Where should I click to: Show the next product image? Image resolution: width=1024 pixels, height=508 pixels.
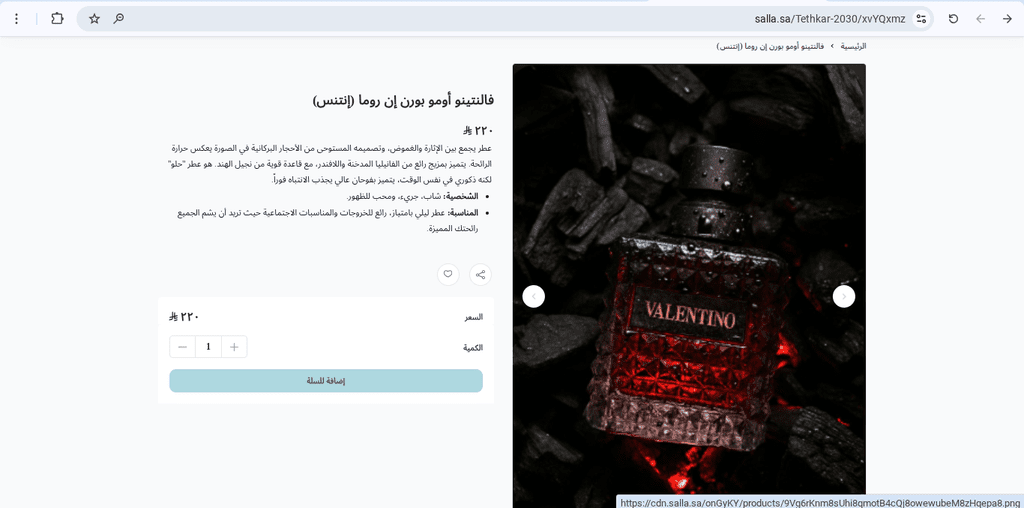(534, 296)
